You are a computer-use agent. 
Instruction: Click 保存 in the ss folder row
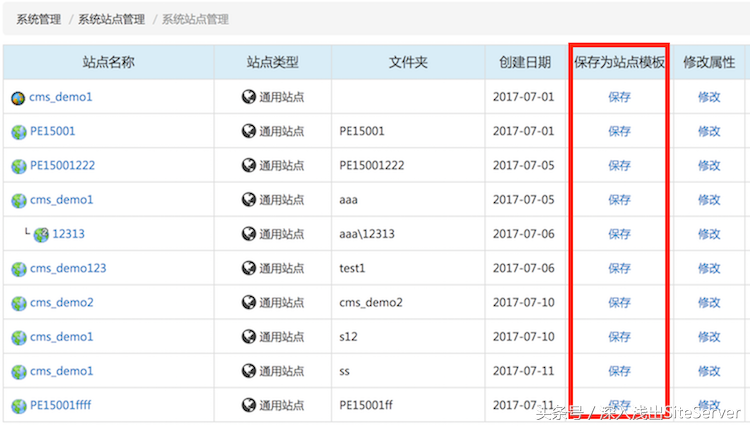click(619, 371)
